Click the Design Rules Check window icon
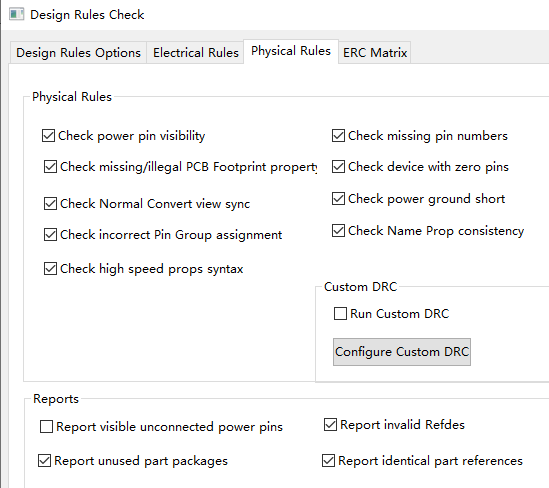 click(x=16, y=15)
